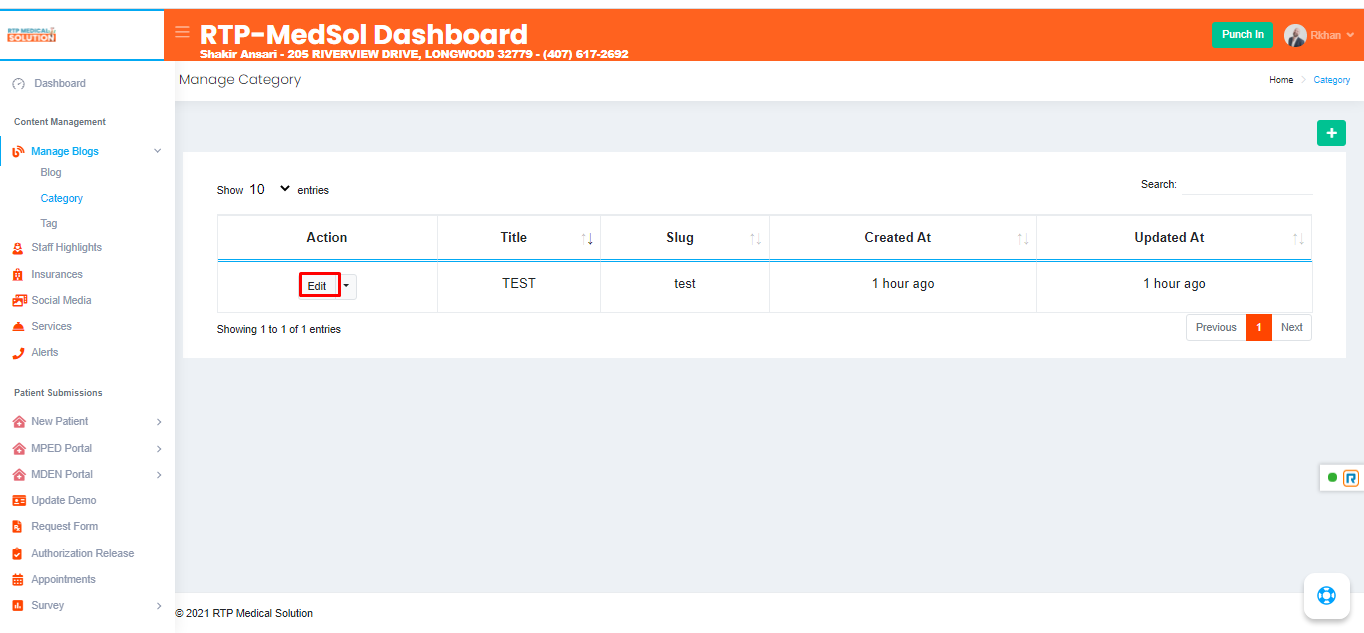Click the Update Demo card icon

[x=18, y=501]
